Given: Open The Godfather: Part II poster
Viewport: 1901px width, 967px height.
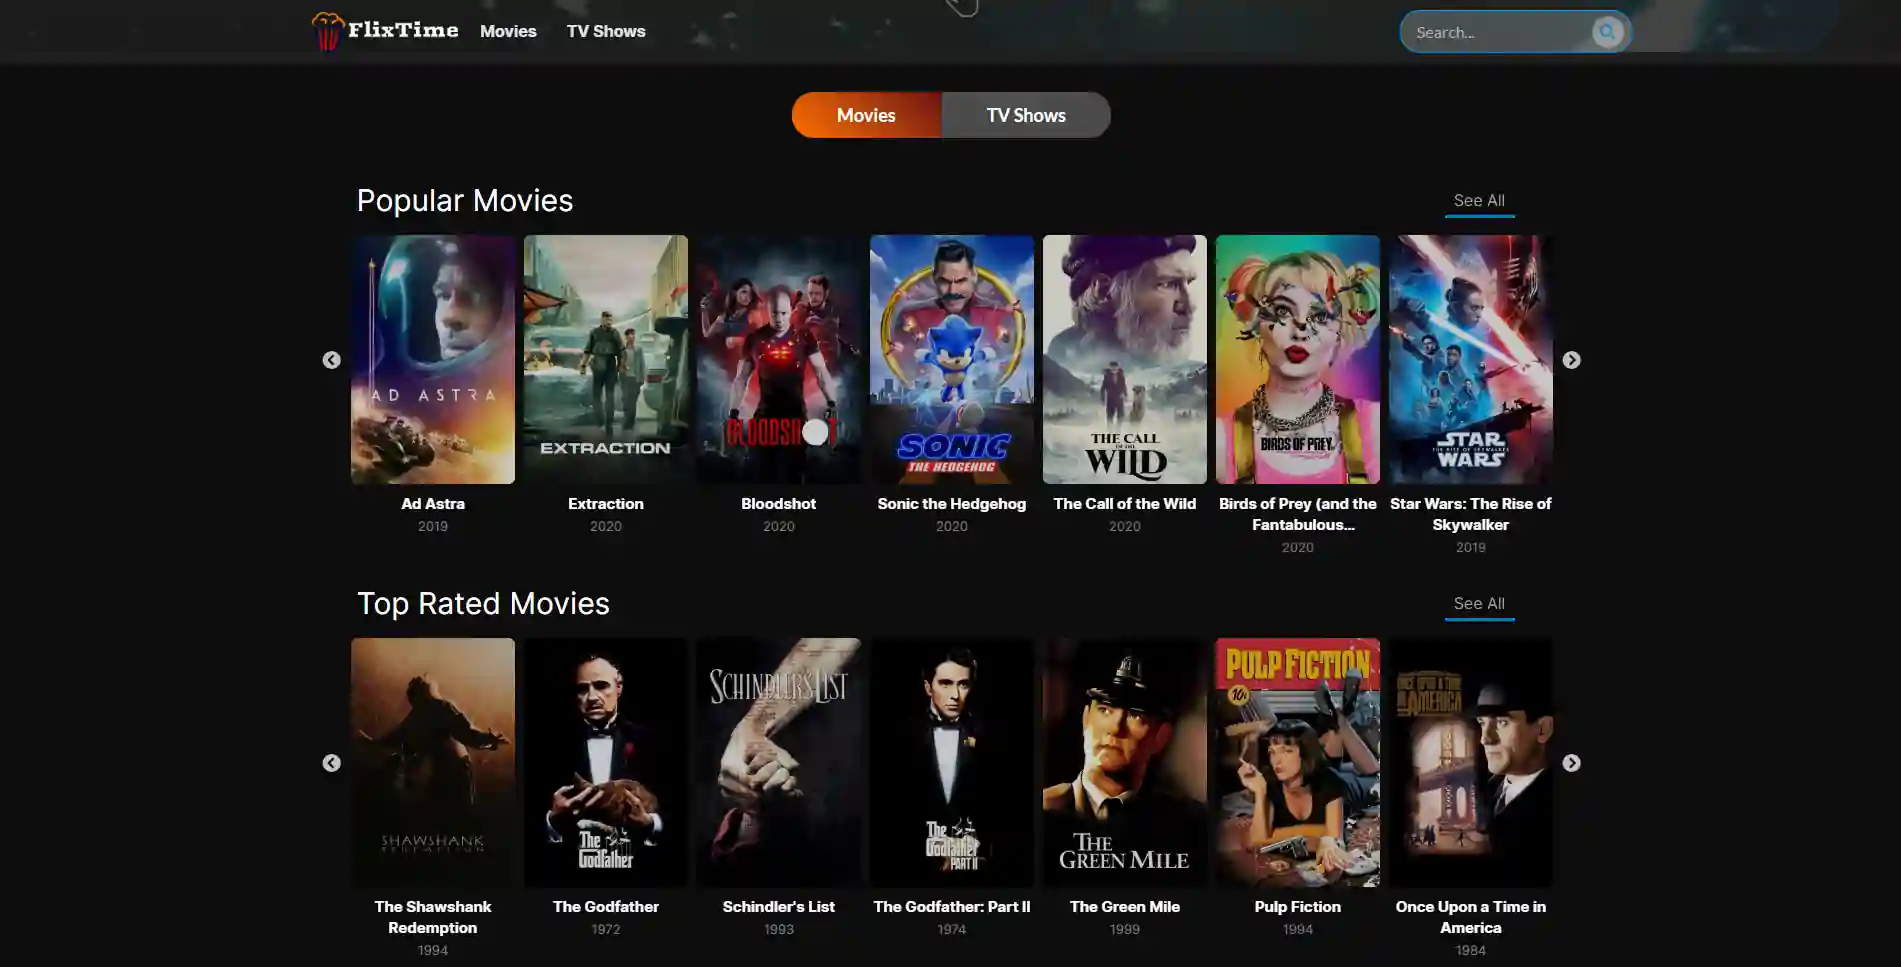Looking at the screenshot, I should click(952, 762).
